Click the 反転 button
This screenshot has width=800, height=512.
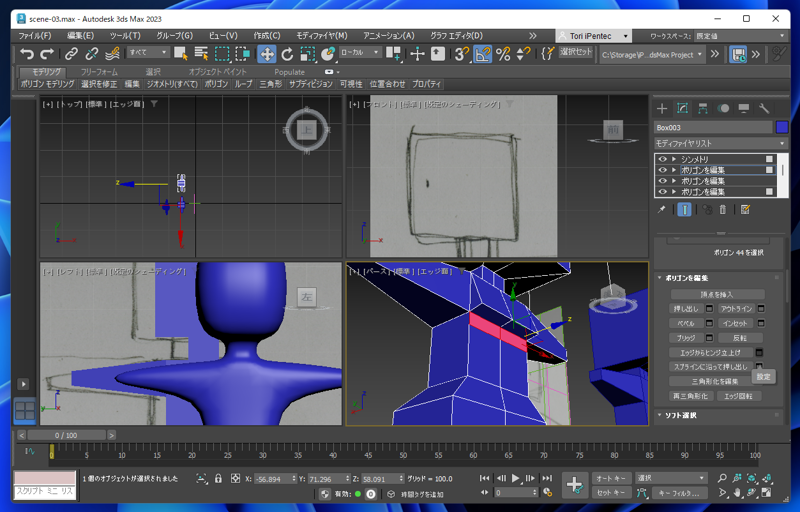(740, 338)
